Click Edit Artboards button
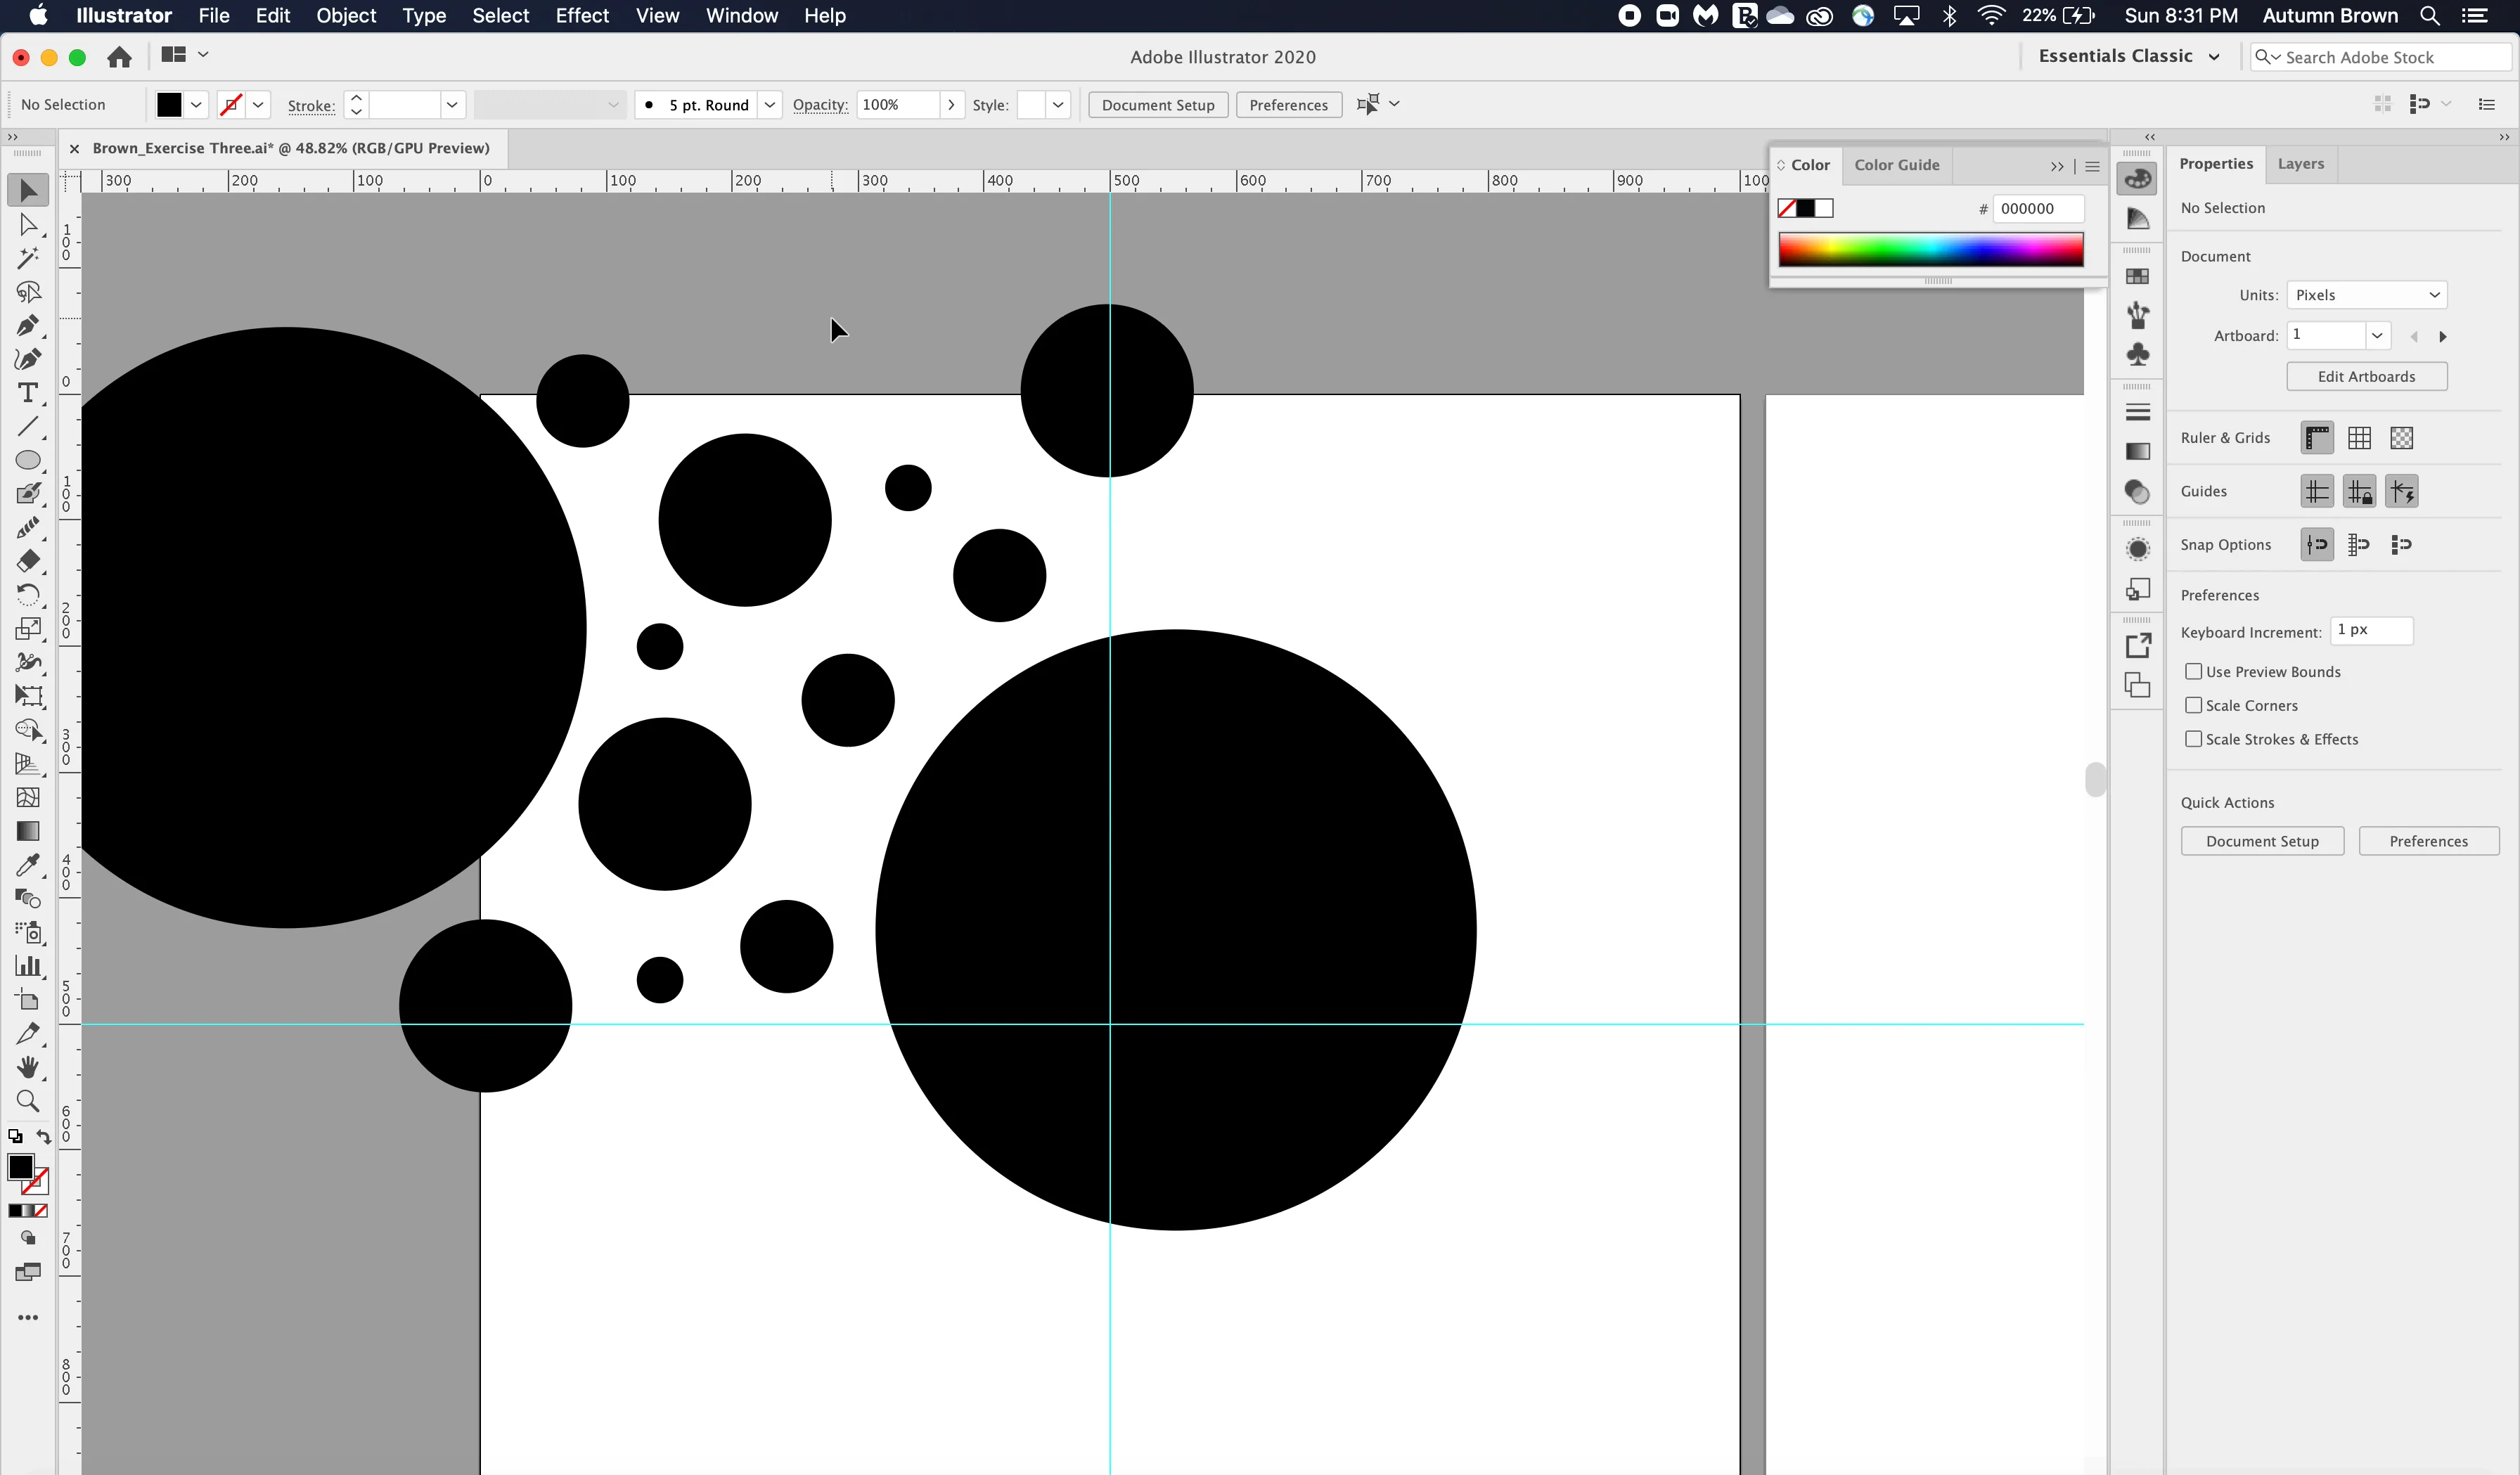 [2366, 376]
